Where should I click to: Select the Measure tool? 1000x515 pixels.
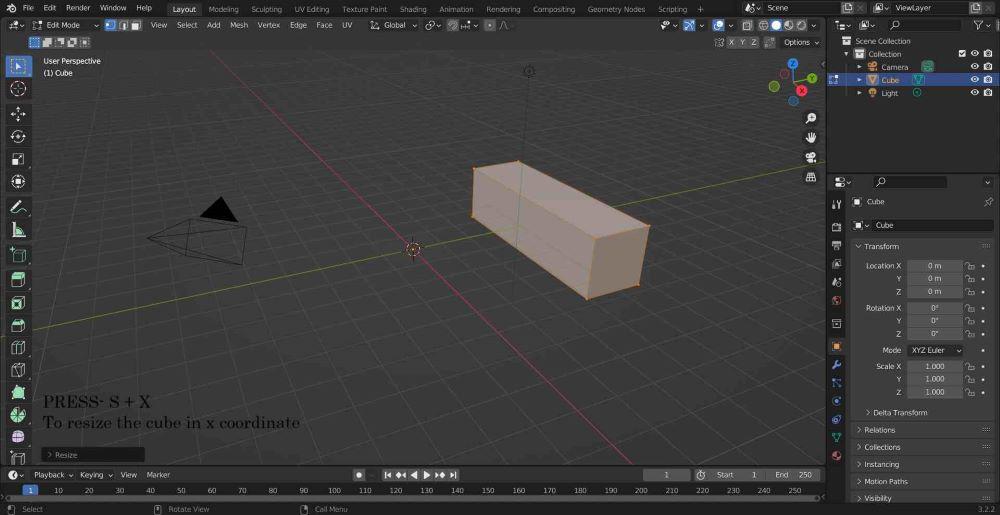click(x=18, y=230)
